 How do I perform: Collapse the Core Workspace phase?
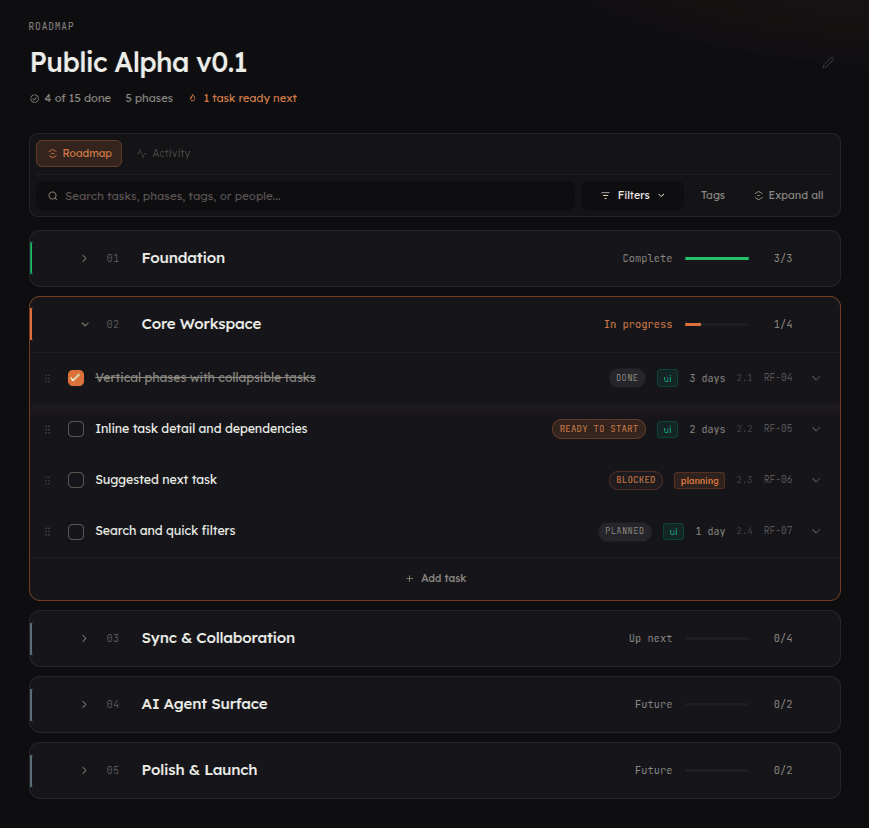[84, 324]
